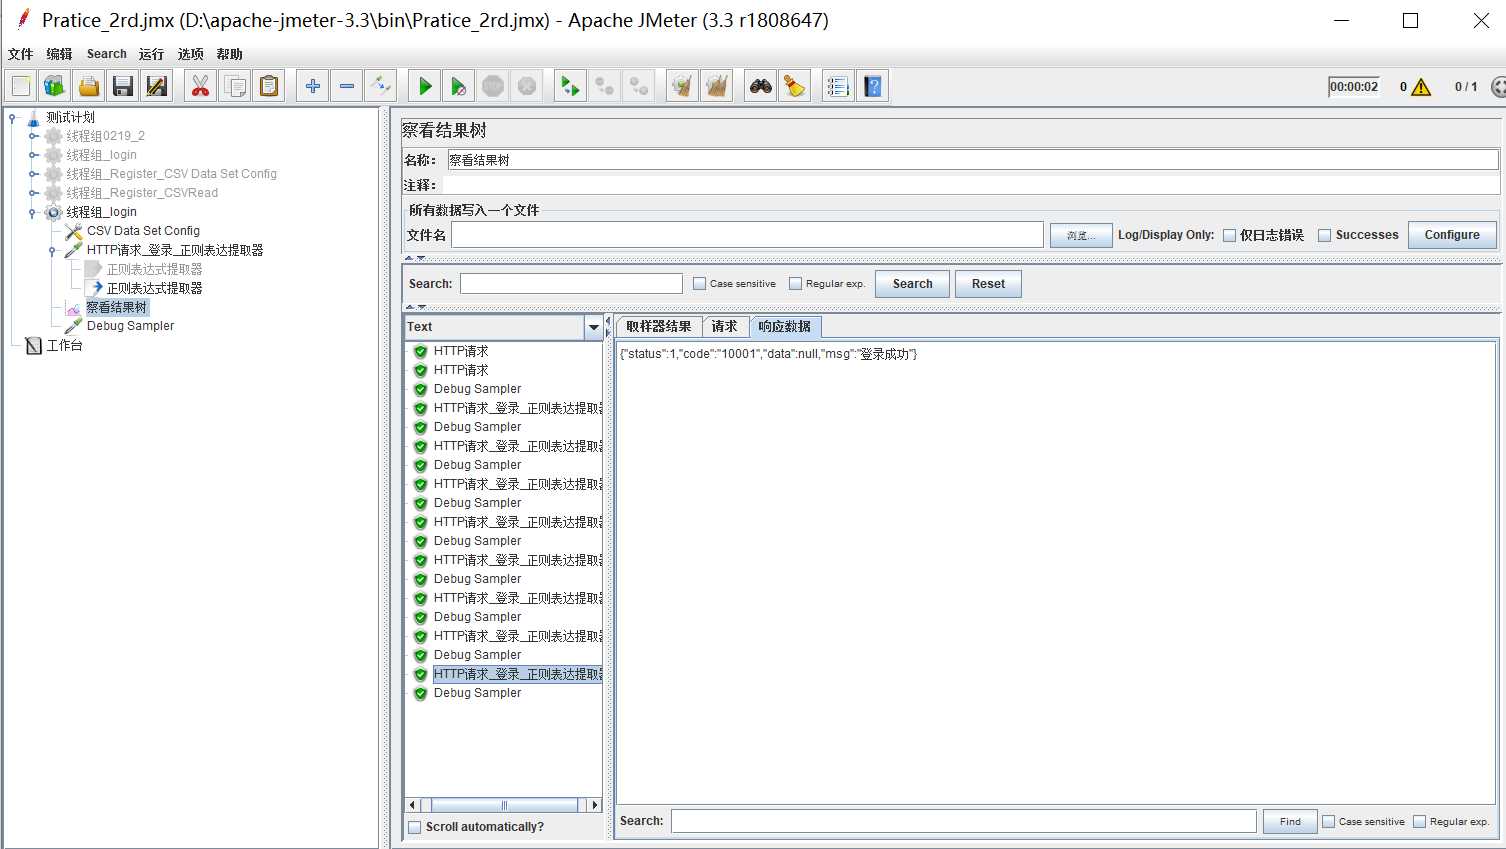
Task: Click the help question mark icon
Action: 873,87
